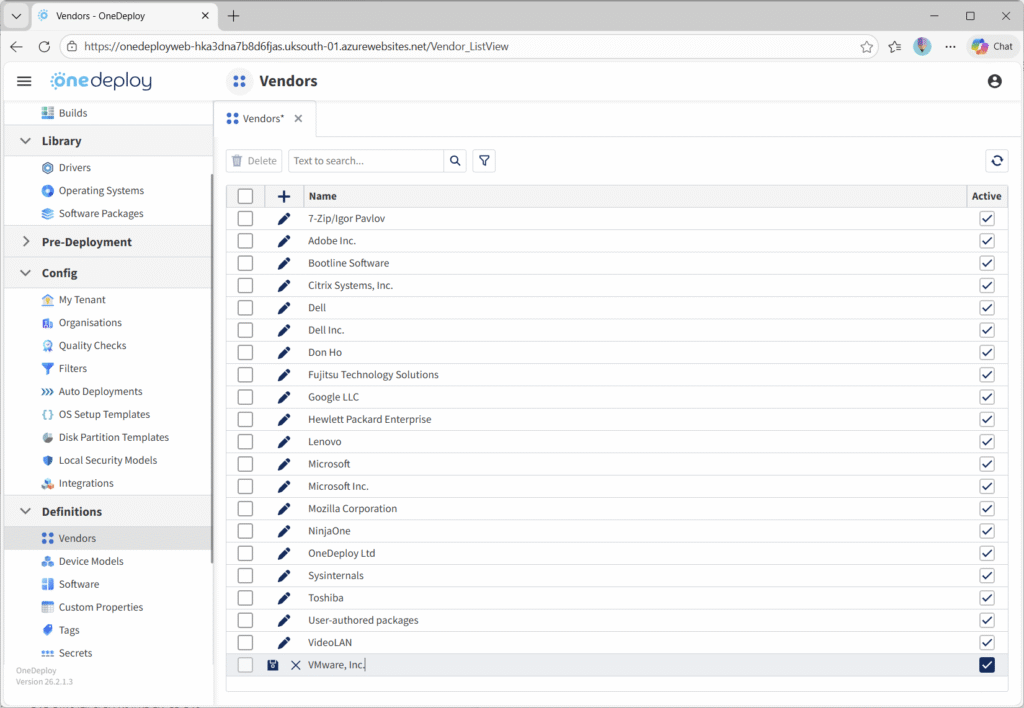
Task: Close the Vendors* tab
Action: (298, 119)
